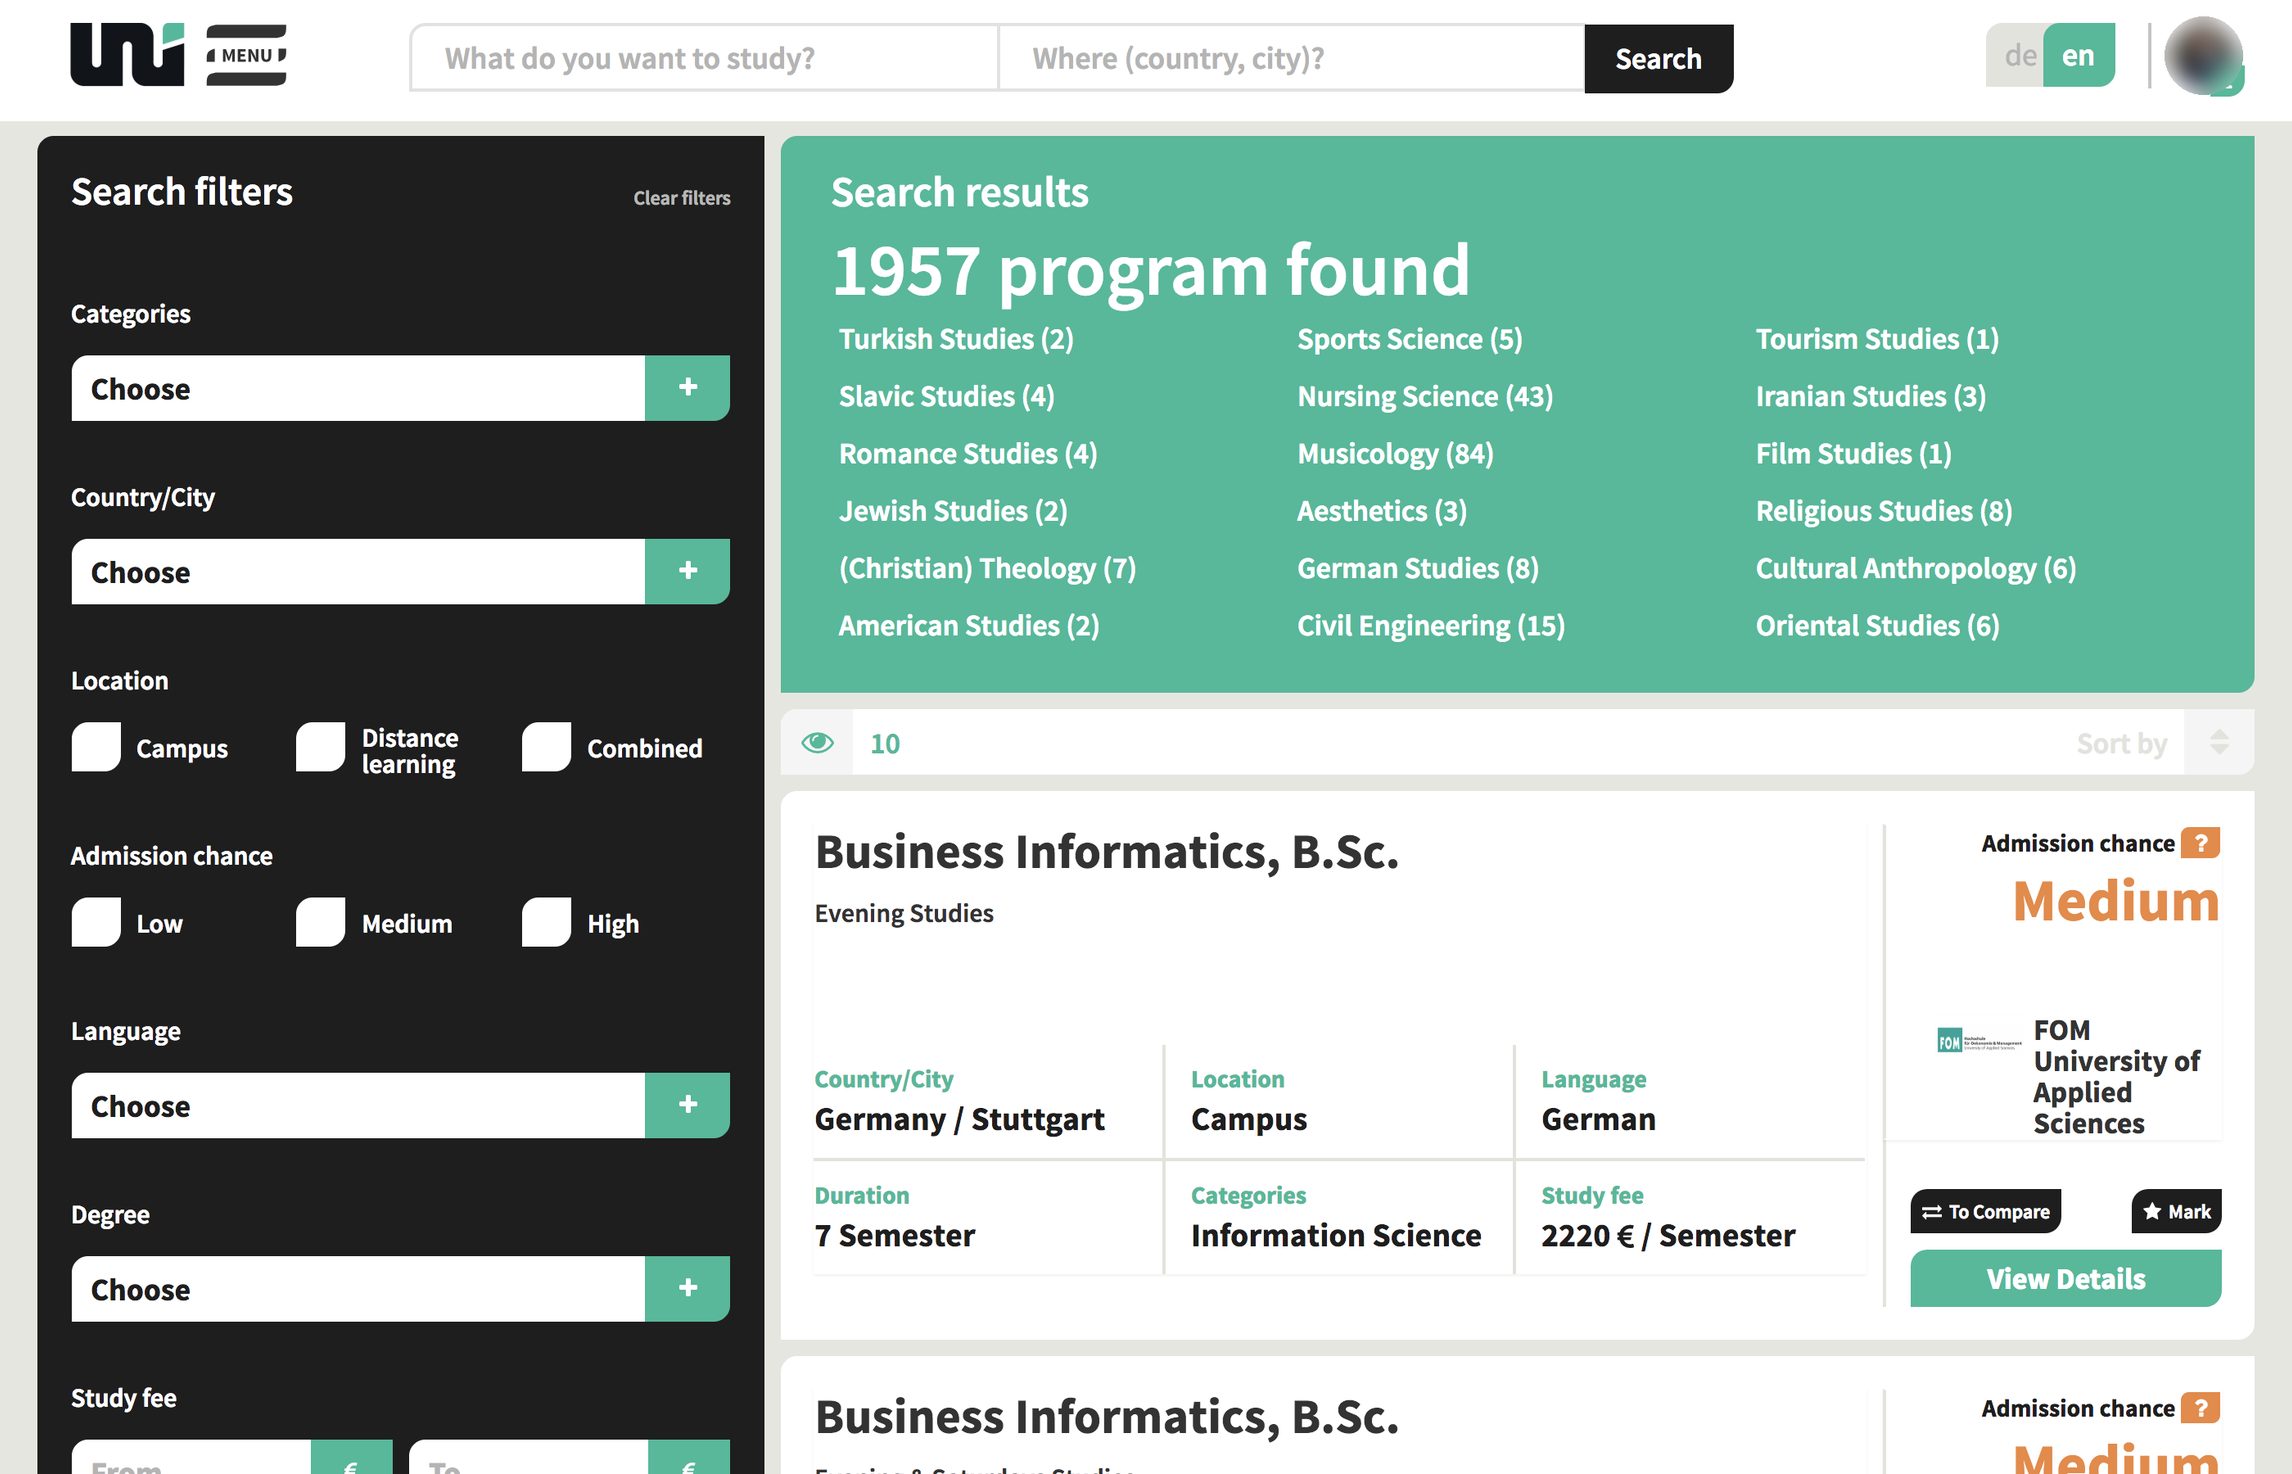This screenshot has width=2292, height=1474.
Task: Click plus icon for Degree filter
Action: [688, 1288]
